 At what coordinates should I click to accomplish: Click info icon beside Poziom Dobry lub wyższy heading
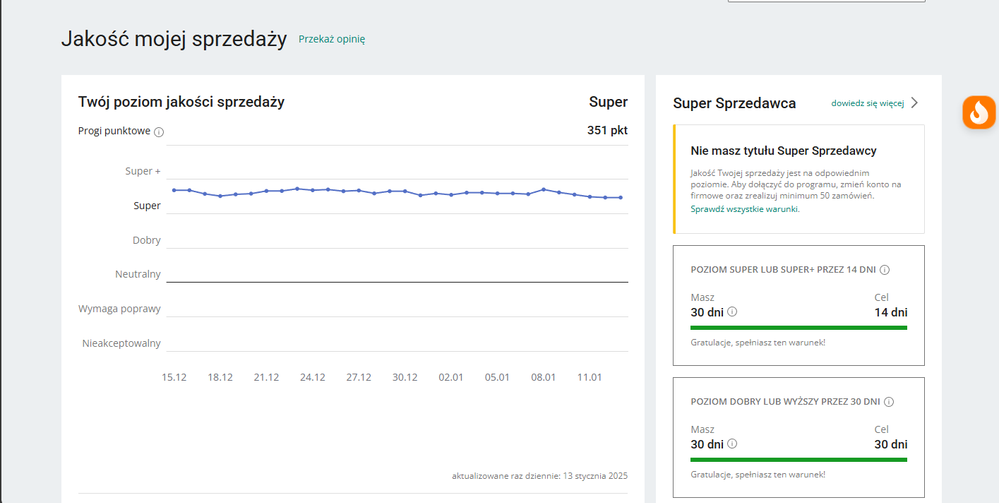[x=889, y=402]
